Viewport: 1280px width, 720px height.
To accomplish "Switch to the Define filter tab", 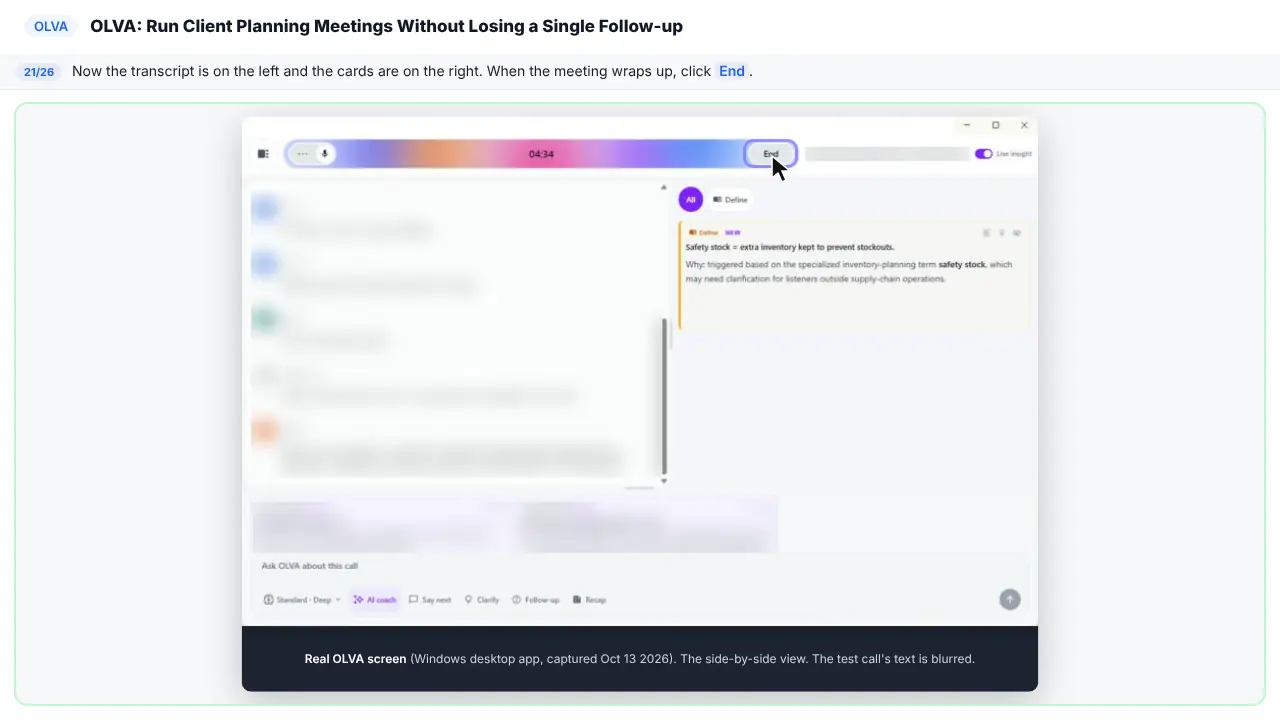I will [730, 200].
